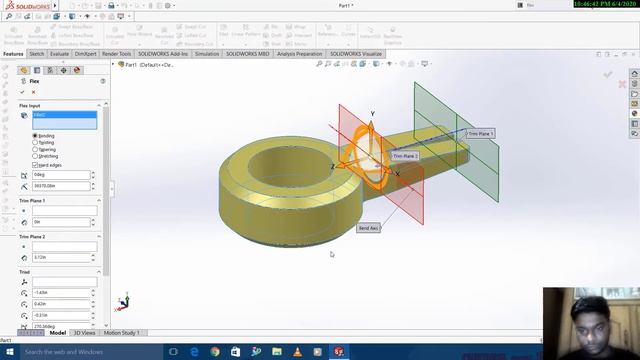Image resolution: width=640 pixels, height=360 pixels.
Task: Expand the Part1 flyout tree arrow
Action: click(x=113, y=64)
